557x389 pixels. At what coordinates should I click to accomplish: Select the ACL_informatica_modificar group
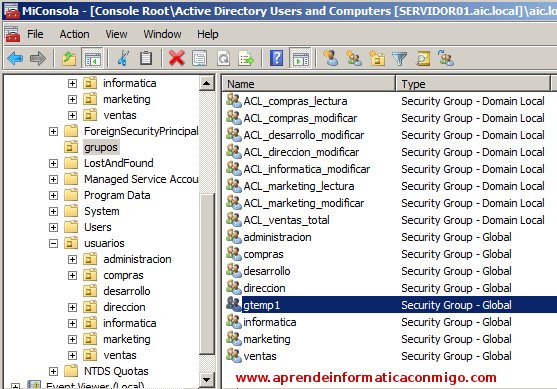pyautogui.click(x=307, y=169)
